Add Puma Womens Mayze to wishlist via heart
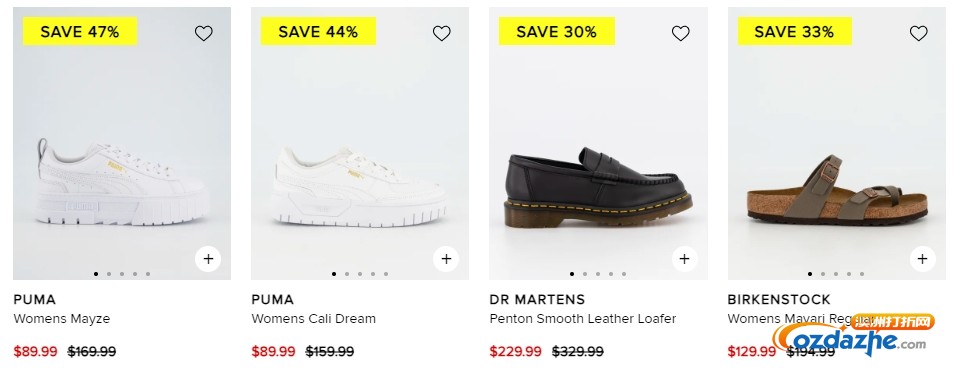Image resolution: width=957 pixels, height=369 pixels. coord(204,33)
